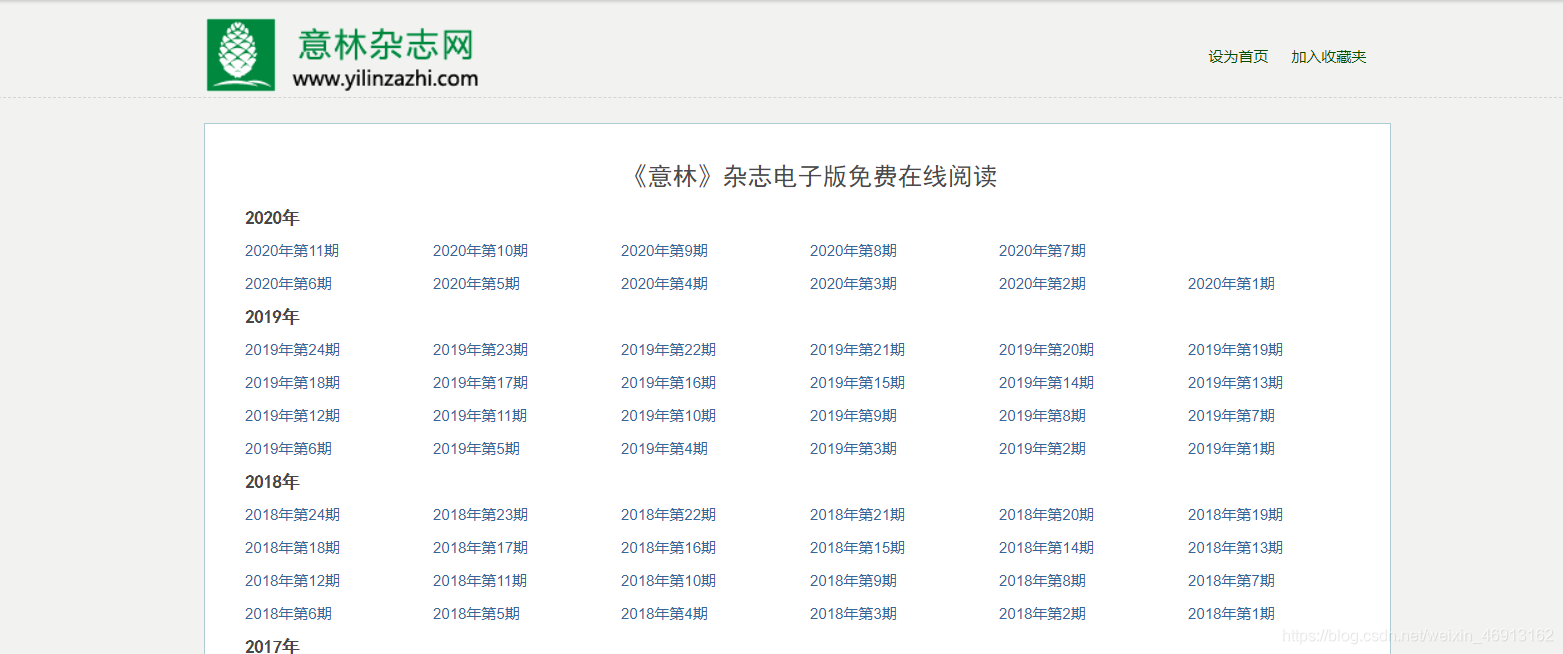Open issue 2018年第12期
The height and width of the screenshot is (654, 1563).
pos(292,581)
